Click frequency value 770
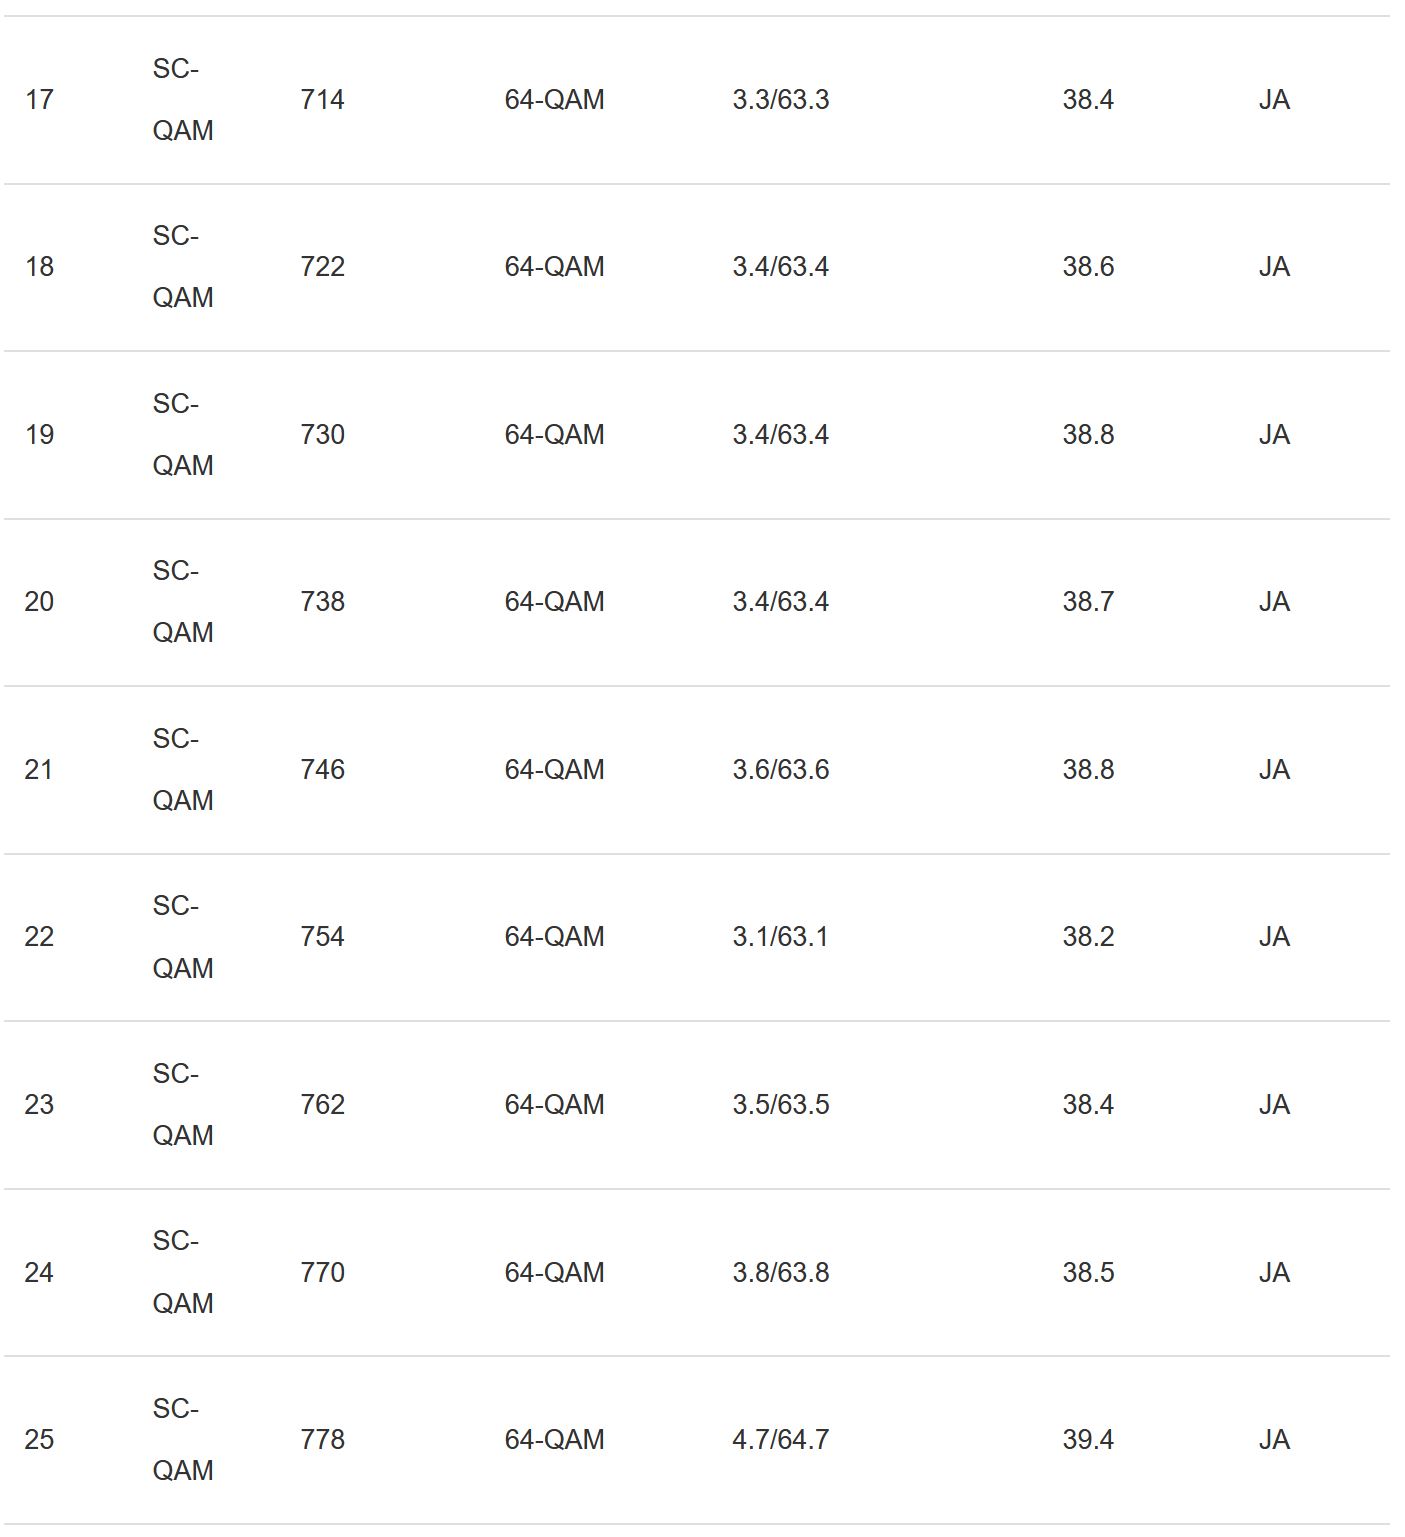The height and width of the screenshot is (1537, 1405). pos(322,1273)
